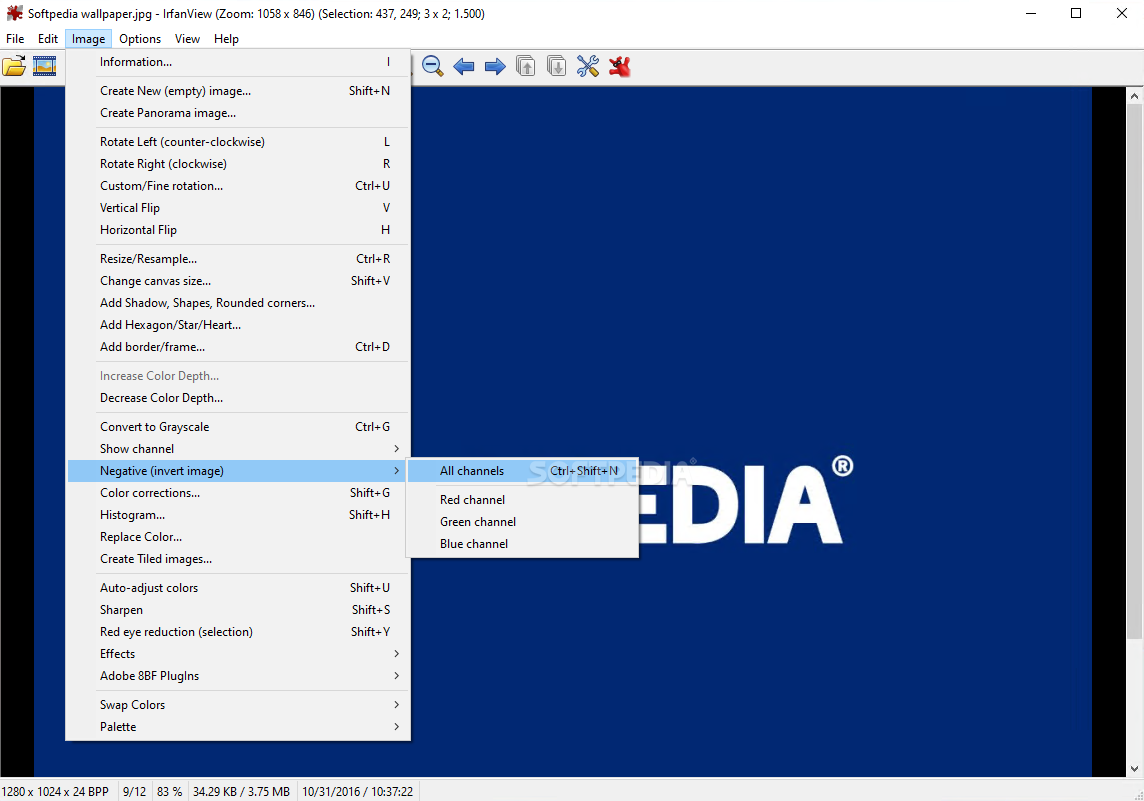The height and width of the screenshot is (801, 1144).
Task: Open the slideshow filmstrip icon
Action: tap(45, 66)
